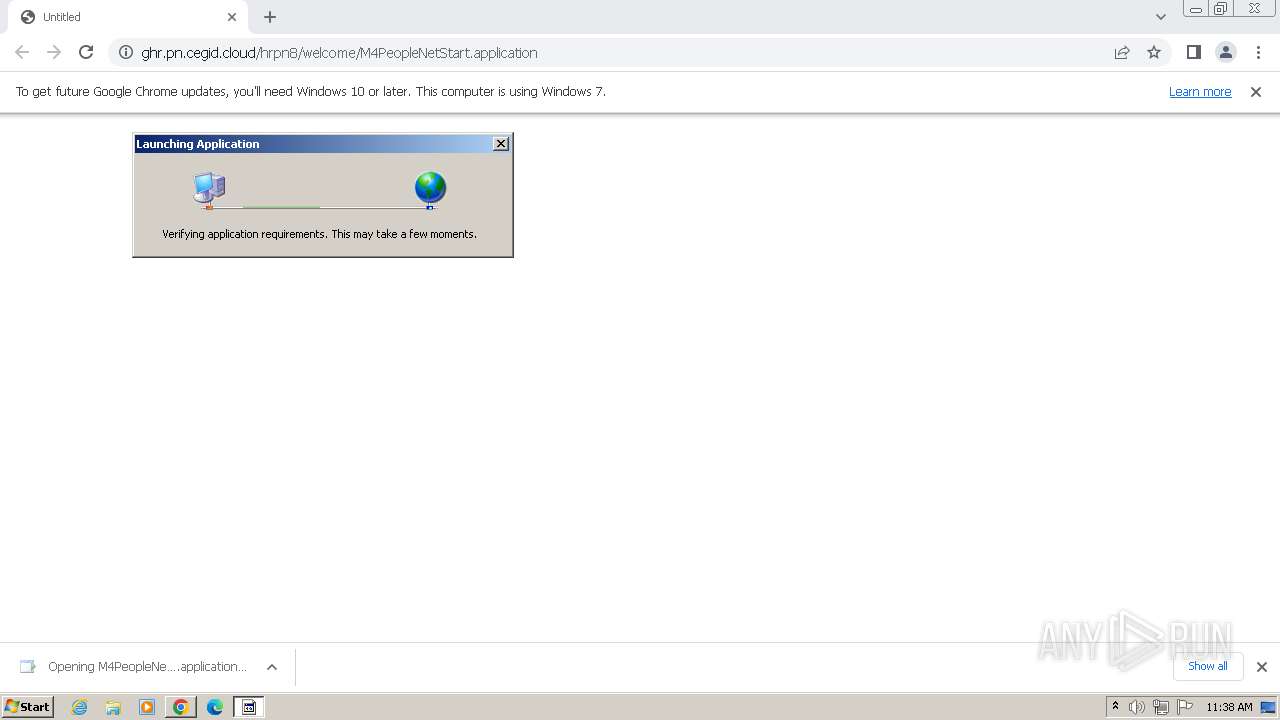Show hidden system tray icons
1280x720 pixels.
(x=1115, y=707)
